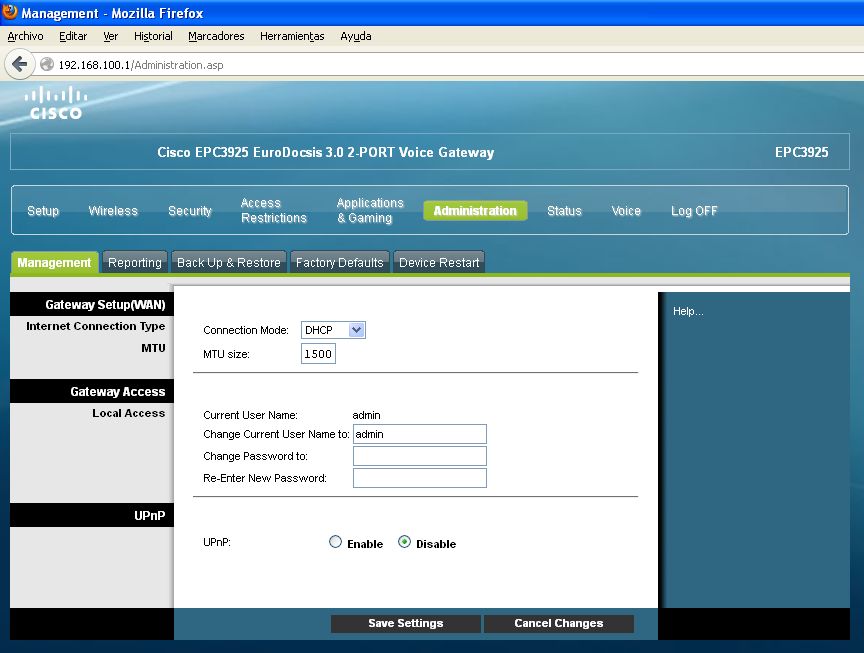Open the Archivo menu

pyautogui.click(x=25, y=36)
